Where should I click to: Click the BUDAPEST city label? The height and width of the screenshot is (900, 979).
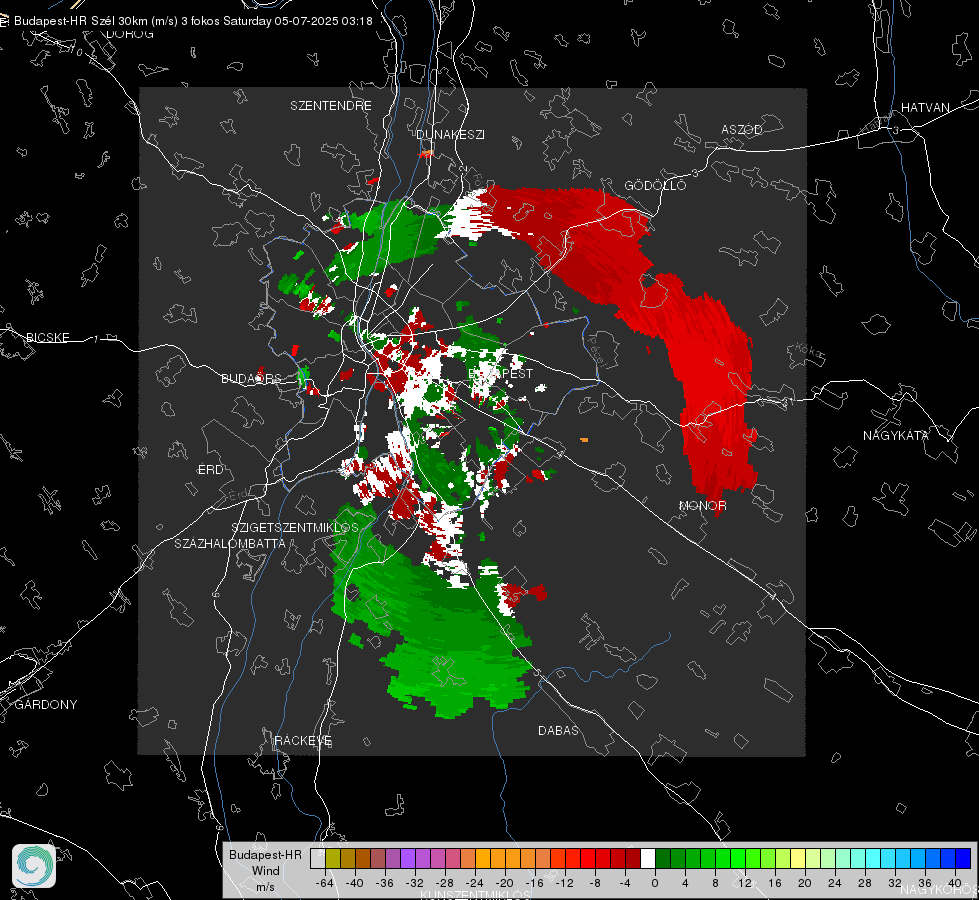click(501, 373)
